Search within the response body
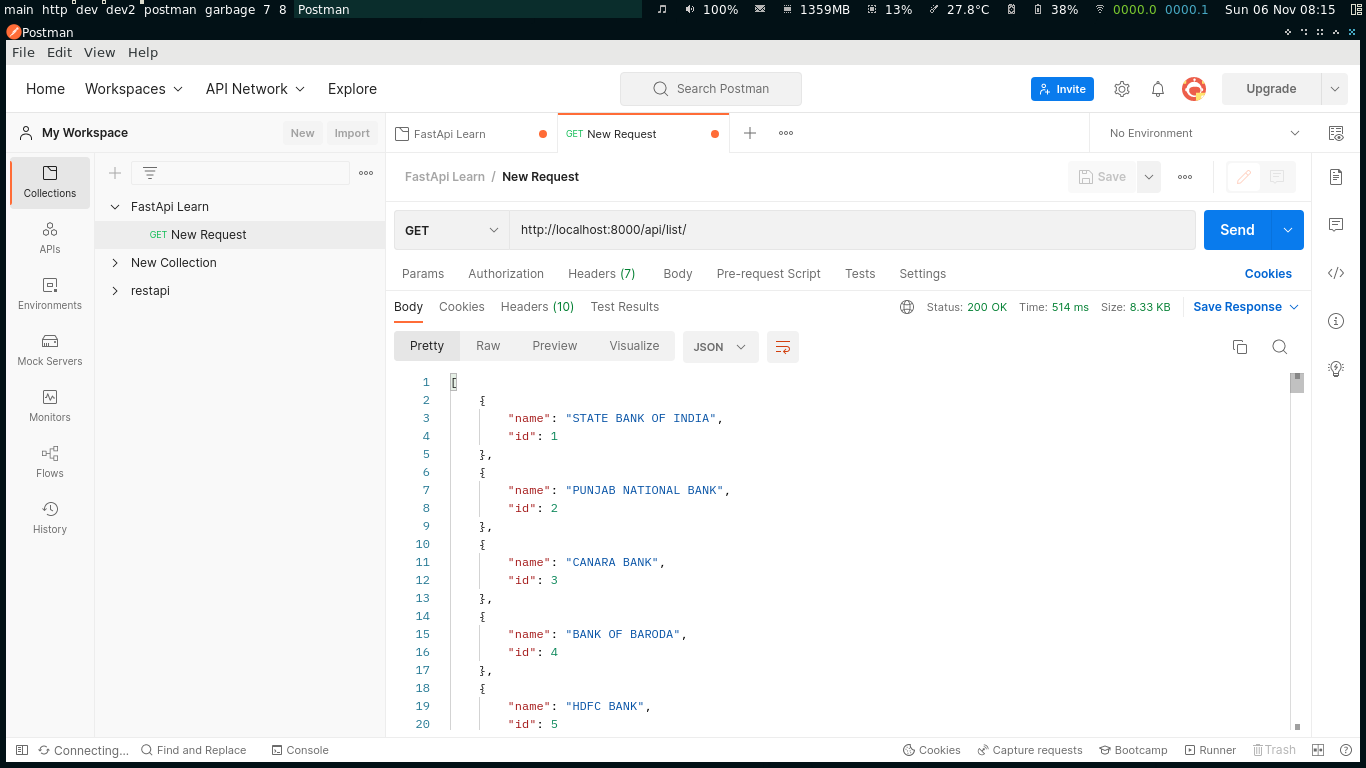1366x768 pixels. (x=1279, y=347)
